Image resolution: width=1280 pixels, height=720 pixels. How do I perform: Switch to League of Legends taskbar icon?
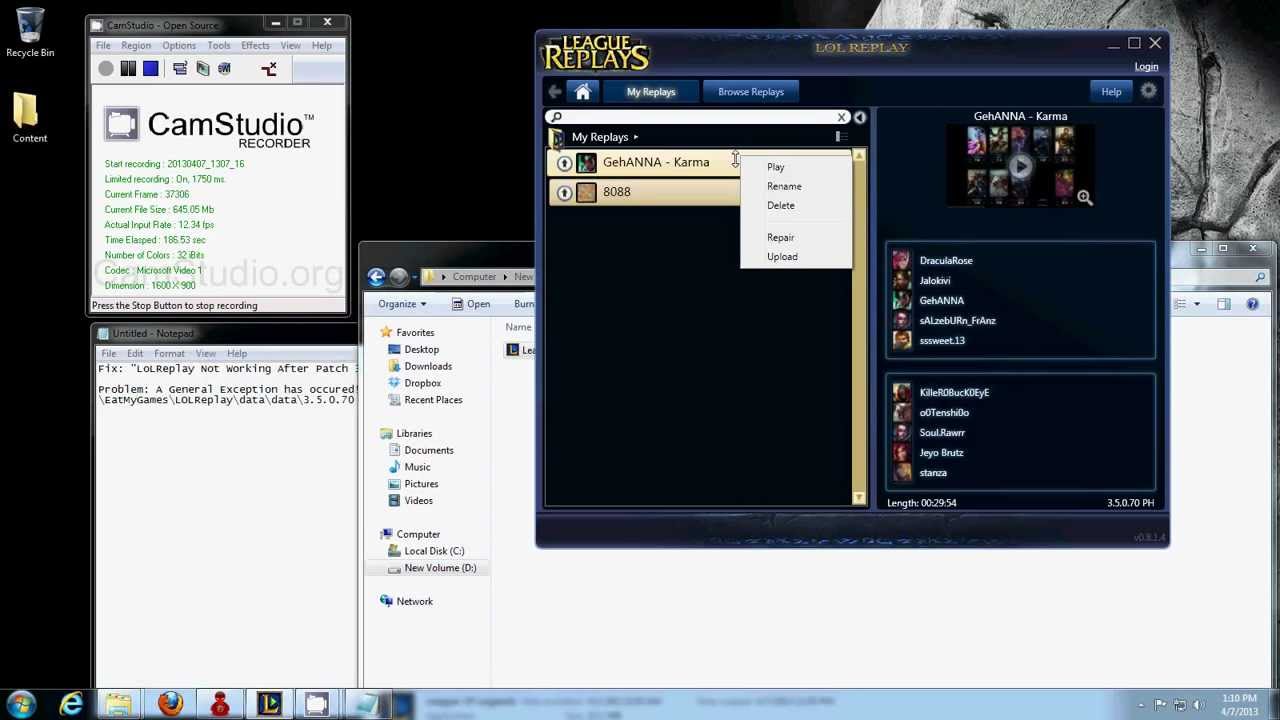pos(269,705)
